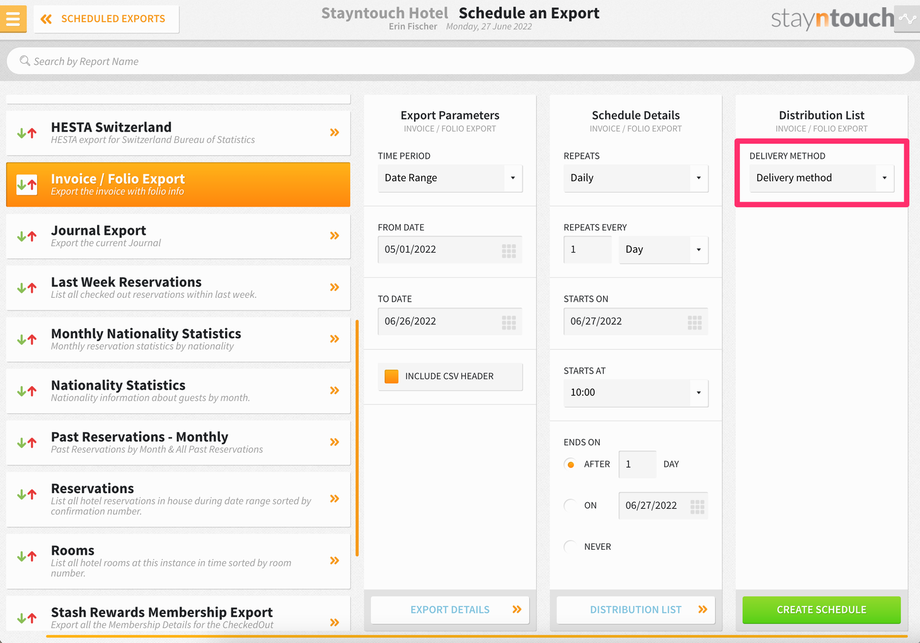The width and height of the screenshot is (920, 643).
Task: Select the Invoice / Folio Export row
Action: (178, 184)
